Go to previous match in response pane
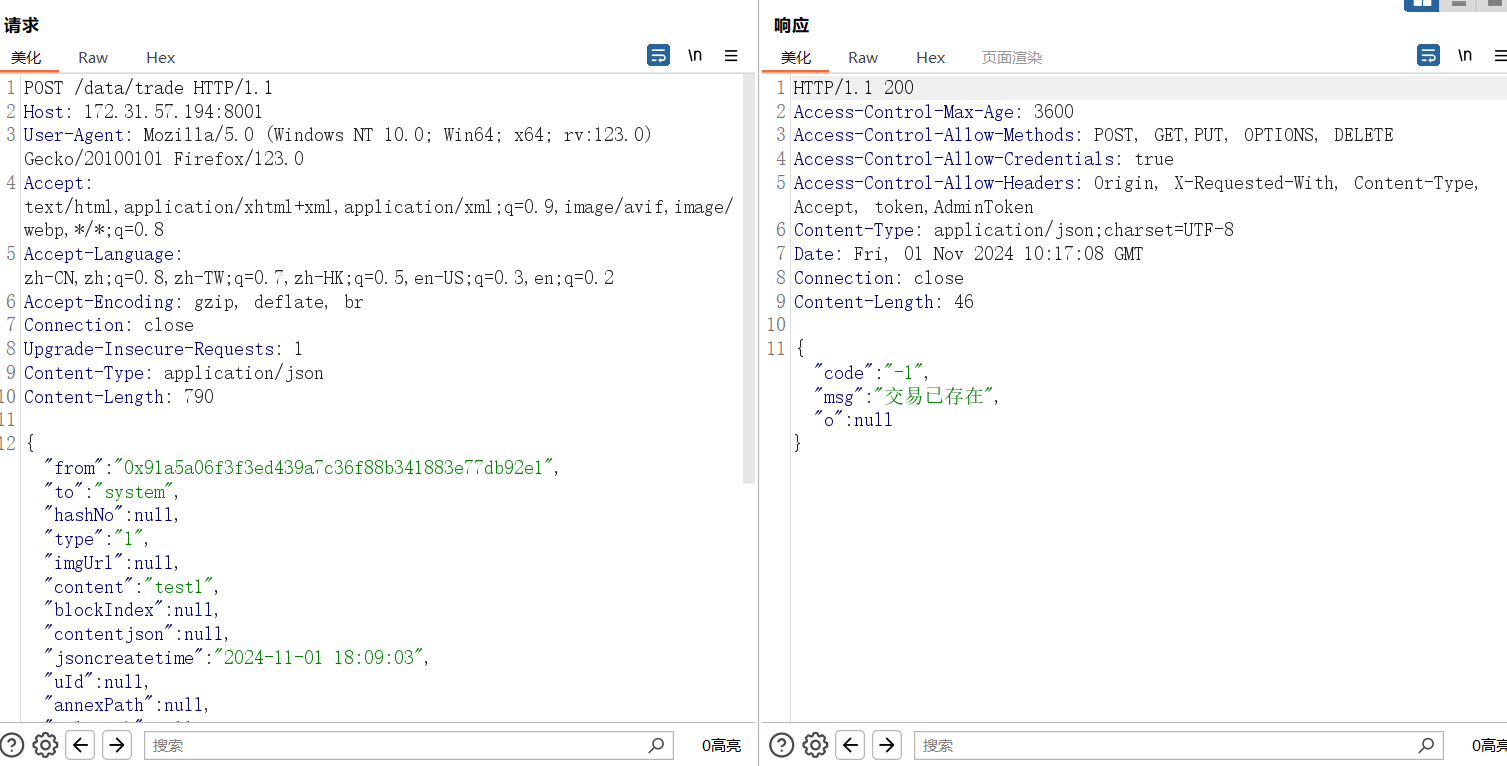The width and height of the screenshot is (1507, 766). click(x=851, y=745)
